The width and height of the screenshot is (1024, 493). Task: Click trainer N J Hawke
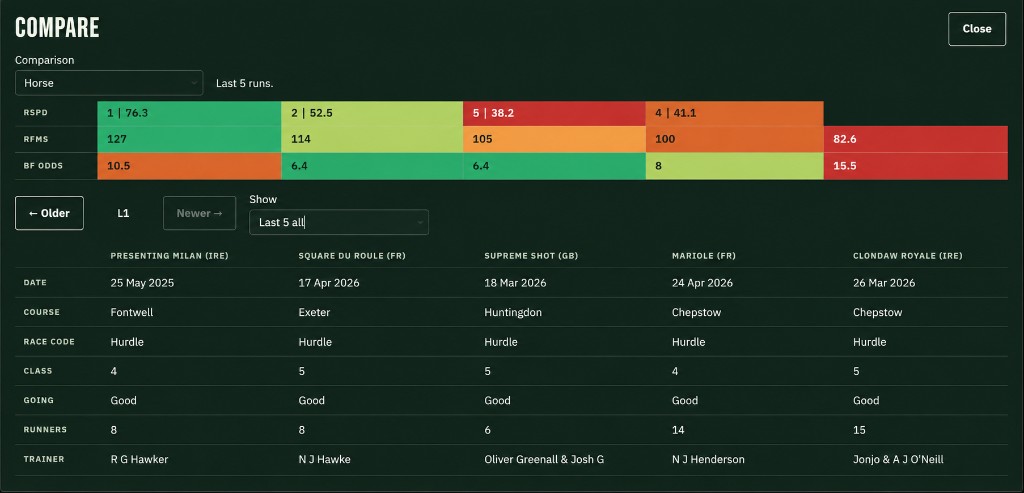(x=325, y=459)
